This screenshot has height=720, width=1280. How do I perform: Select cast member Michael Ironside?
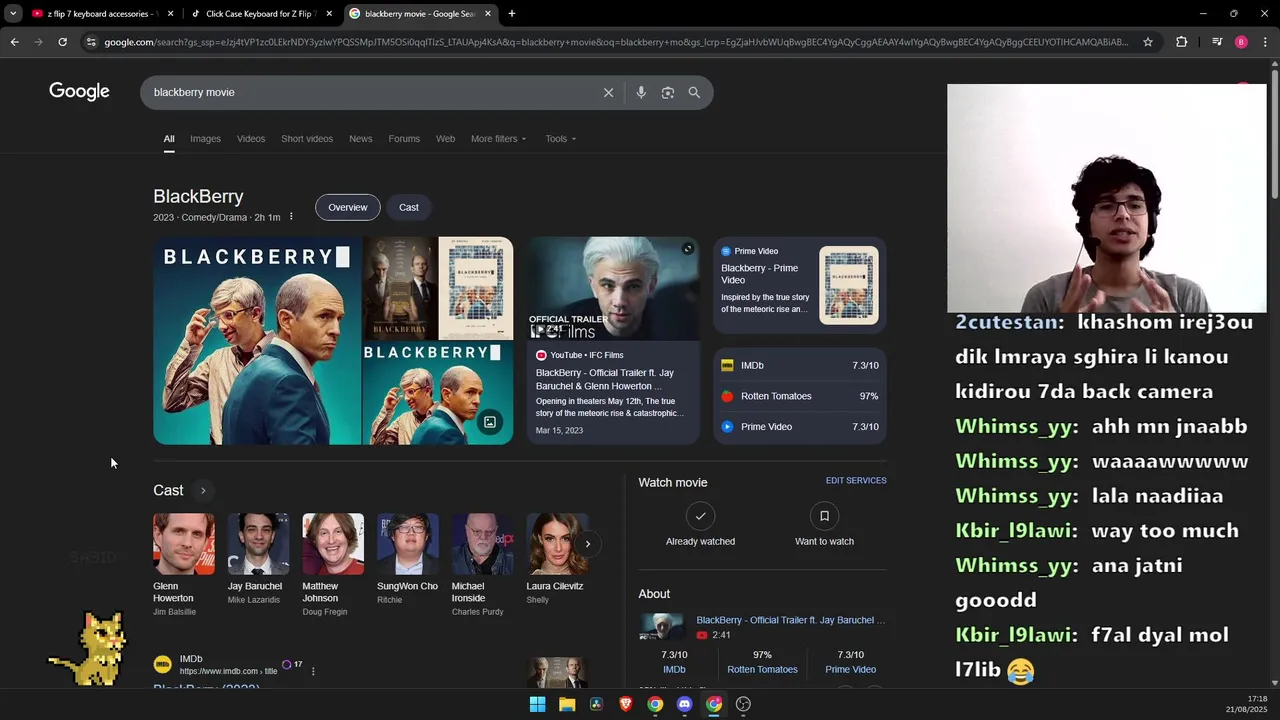click(x=482, y=564)
